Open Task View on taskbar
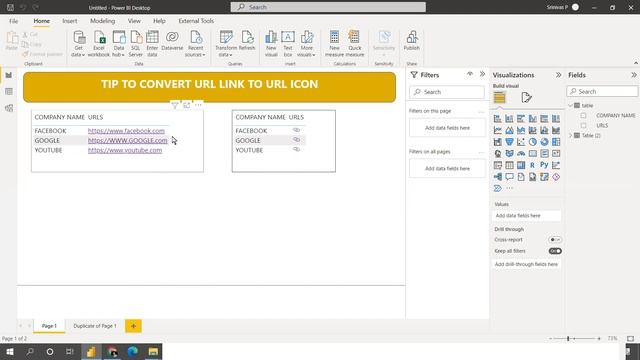This screenshot has height=360, width=640. [x=70, y=351]
